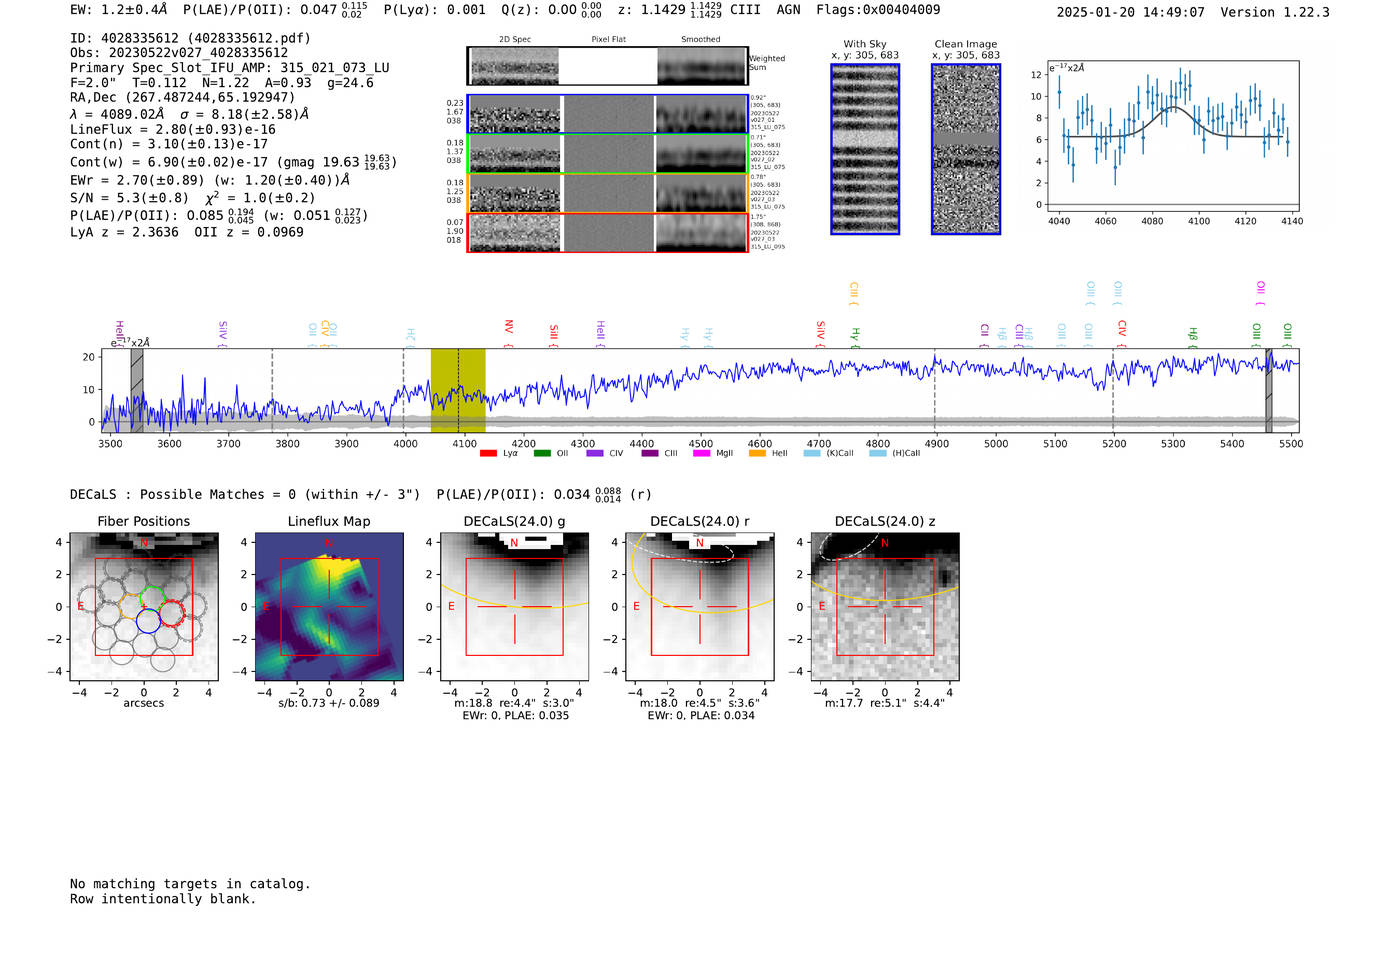Click the hatched gray band near 5460
Screen dimensions: 1400x953
(x=1269, y=390)
